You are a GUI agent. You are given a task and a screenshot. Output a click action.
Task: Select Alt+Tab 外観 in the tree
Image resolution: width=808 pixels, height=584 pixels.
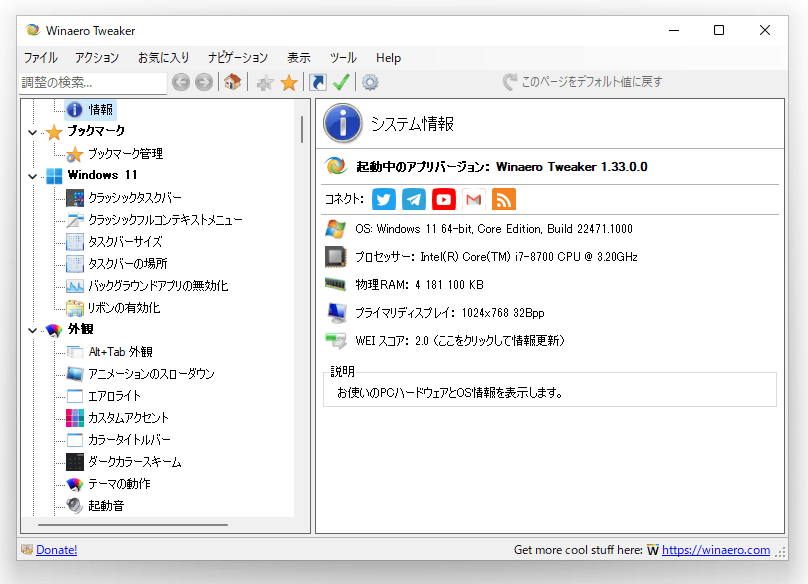pyautogui.click(x=121, y=352)
